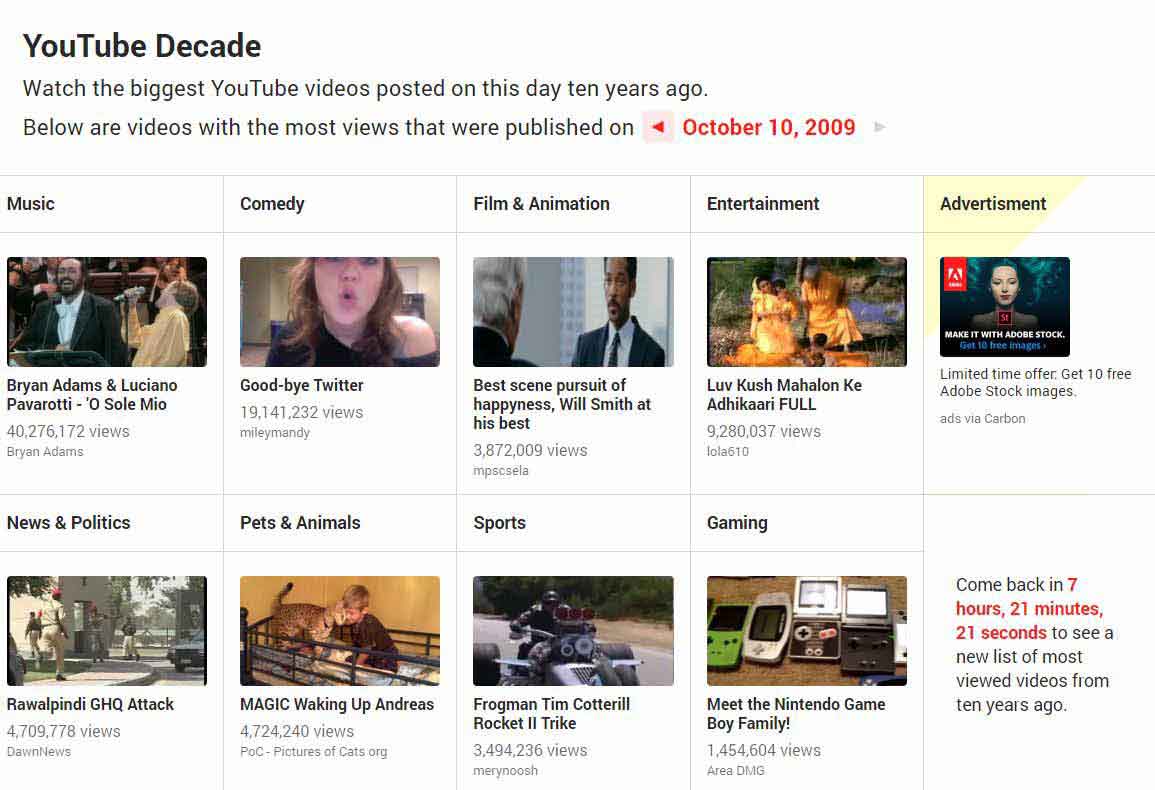Click the Film & Animation category heading
The image size is (1155, 790).
pos(541,203)
